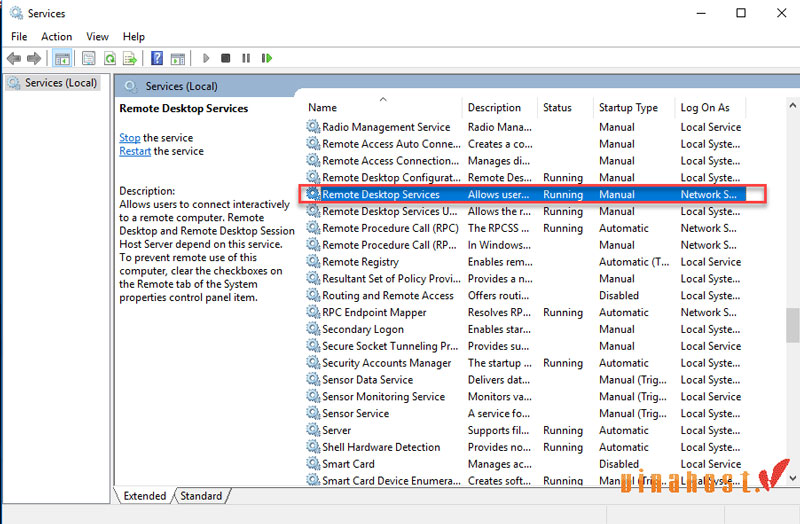Click gear icon of Radio Management Service
The image size is (800, 524).
[x=313, y=126]
